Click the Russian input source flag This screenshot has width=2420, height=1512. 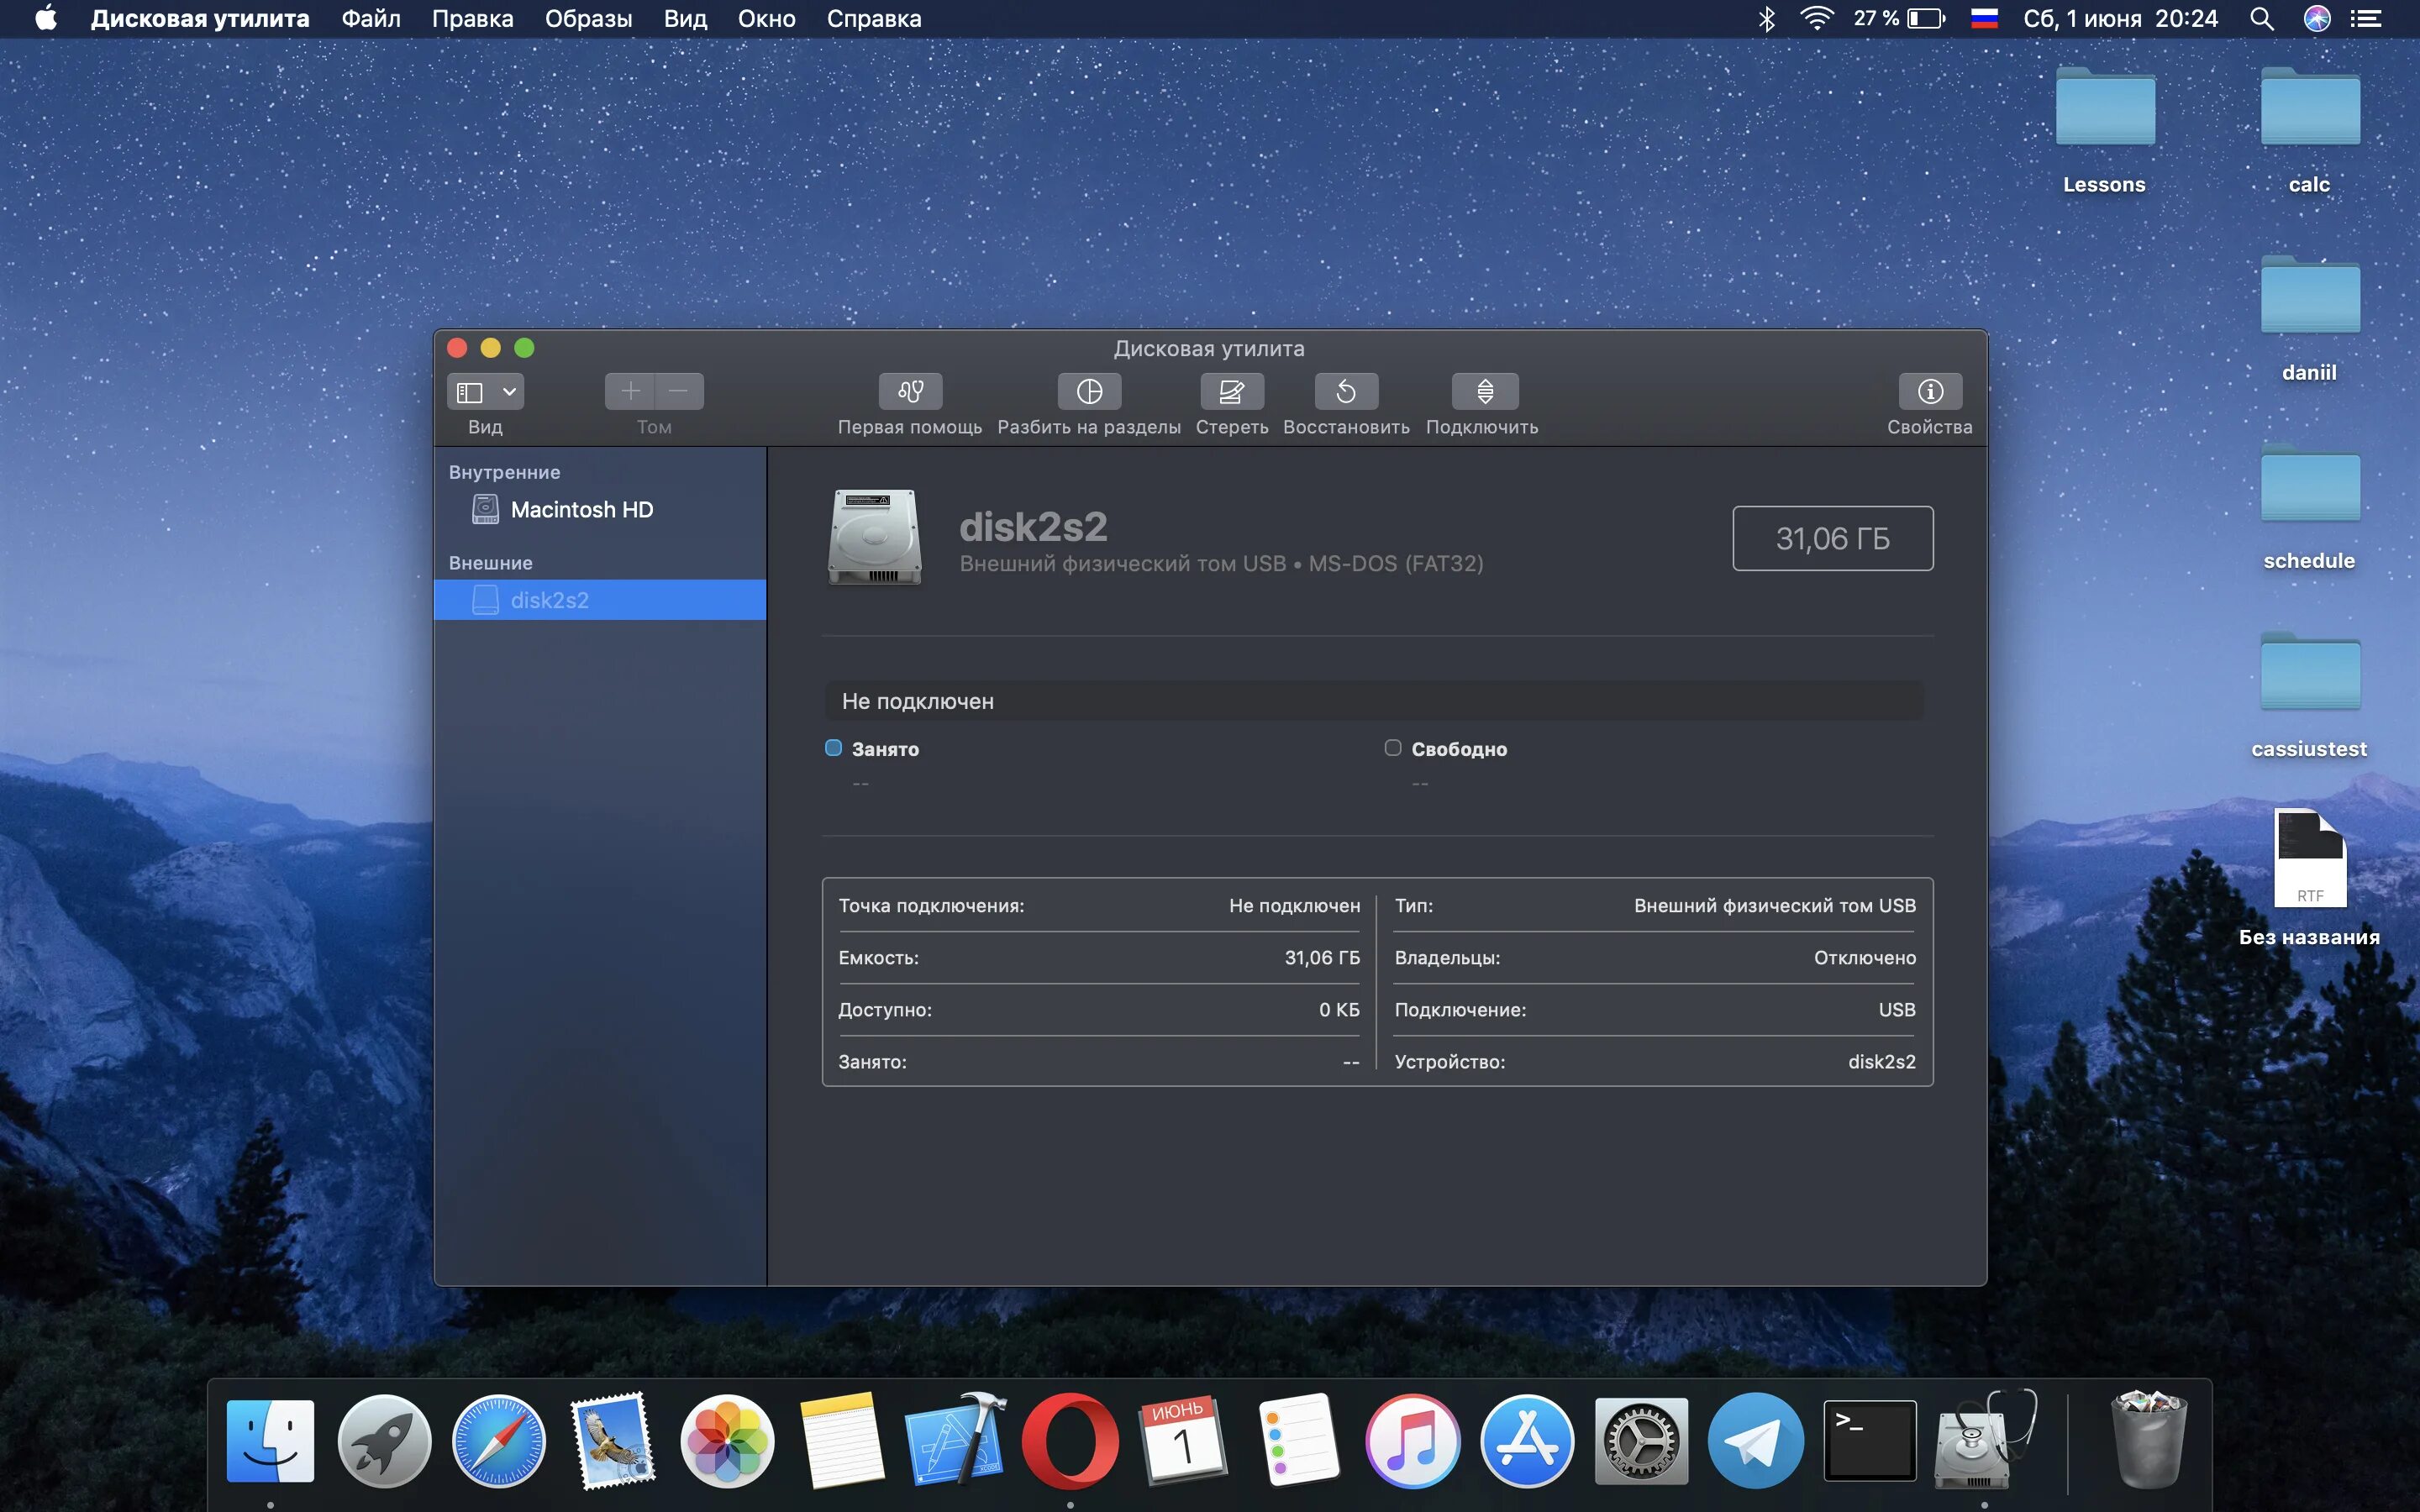click(1984, 19)
